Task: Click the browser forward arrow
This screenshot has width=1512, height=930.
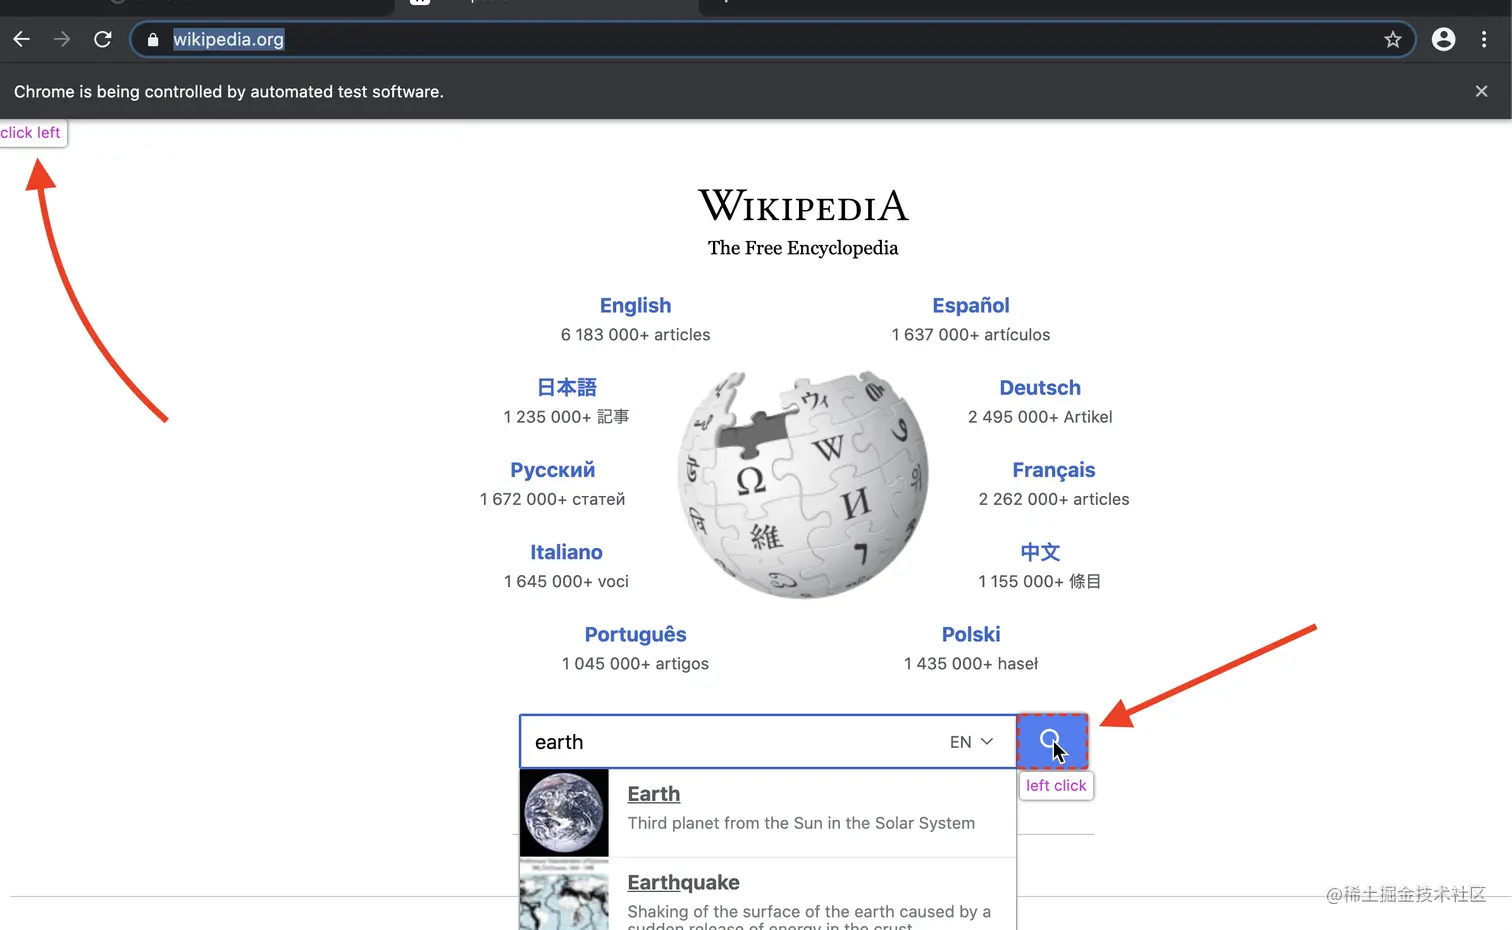Action: coord(62,39)
